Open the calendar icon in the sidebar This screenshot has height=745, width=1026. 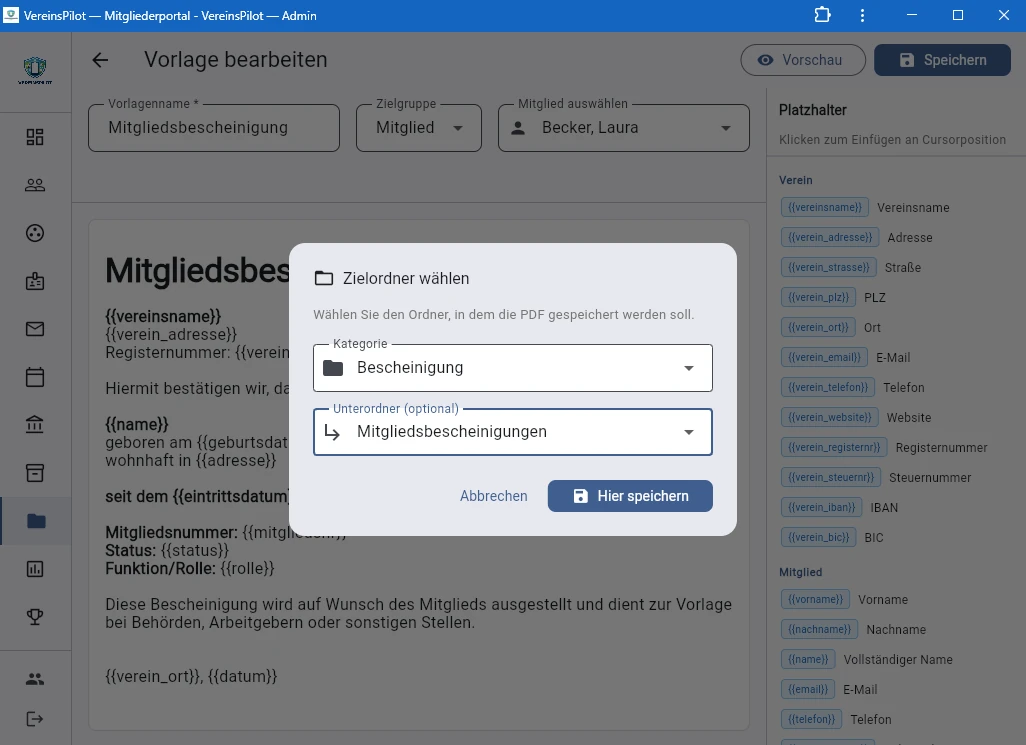(35, 377)
